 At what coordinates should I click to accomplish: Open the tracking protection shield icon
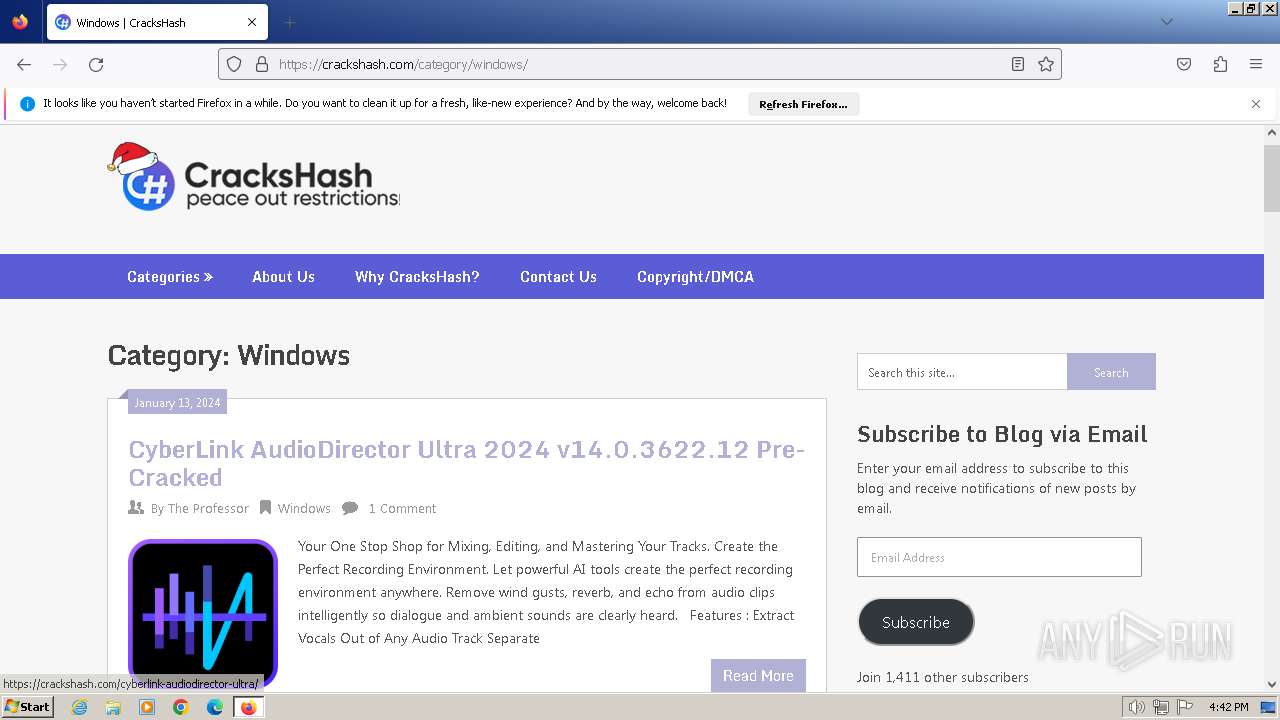[234, 64]
